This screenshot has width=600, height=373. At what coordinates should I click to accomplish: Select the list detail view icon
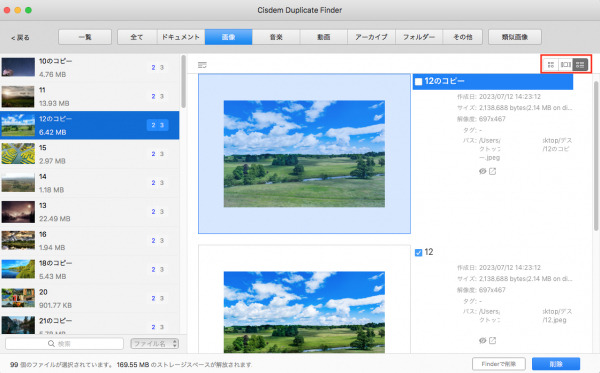580,65
